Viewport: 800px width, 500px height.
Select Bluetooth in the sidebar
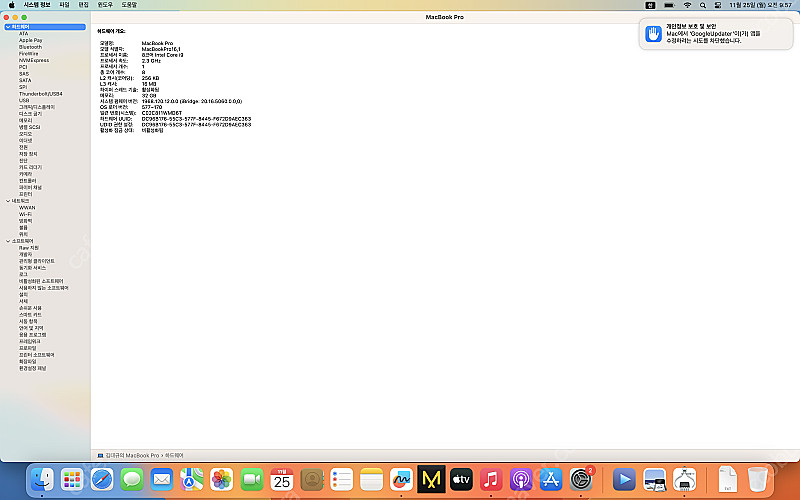coord(31,47)
